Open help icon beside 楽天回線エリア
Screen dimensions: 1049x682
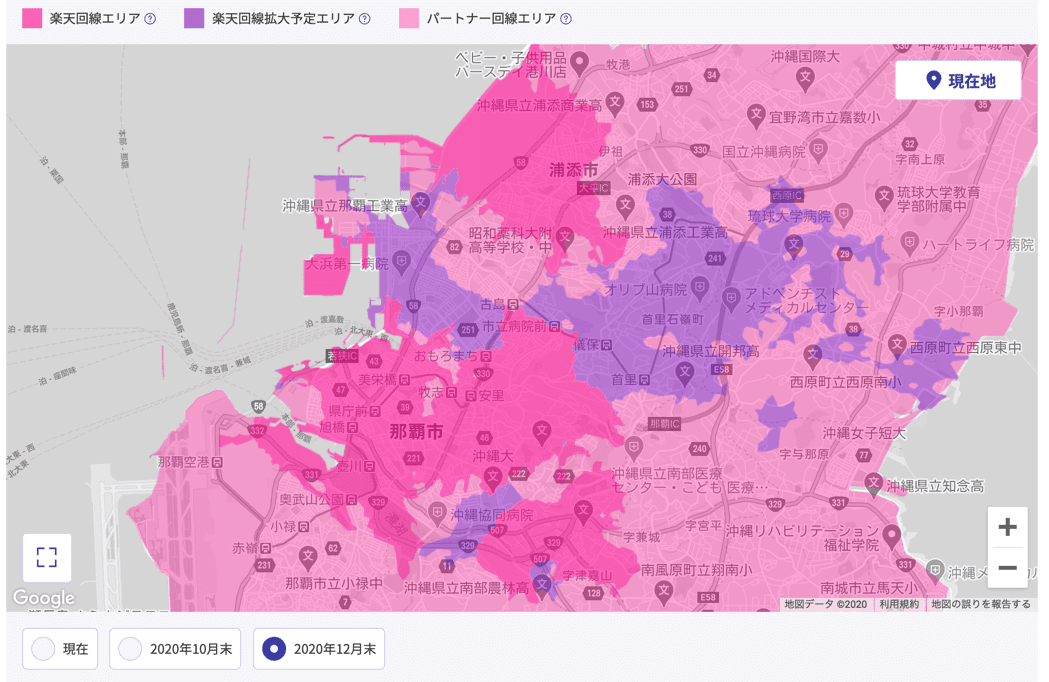(150, 19)
